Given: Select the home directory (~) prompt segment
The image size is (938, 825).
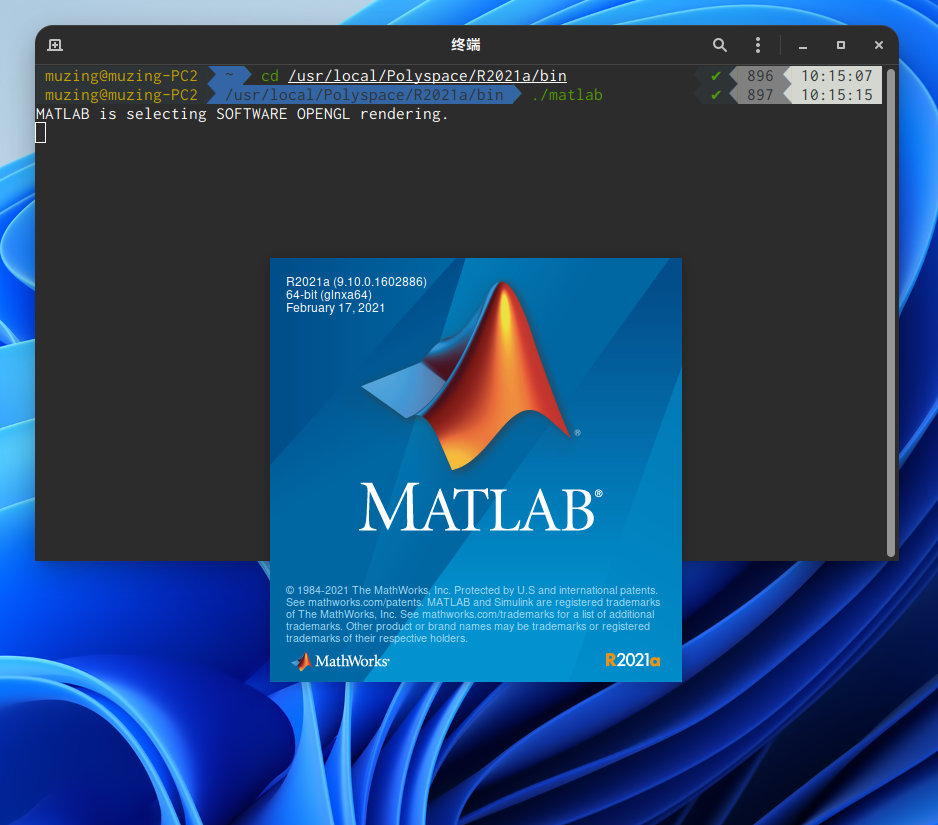Looking at the screenshot, I should (x=231, y=76).
